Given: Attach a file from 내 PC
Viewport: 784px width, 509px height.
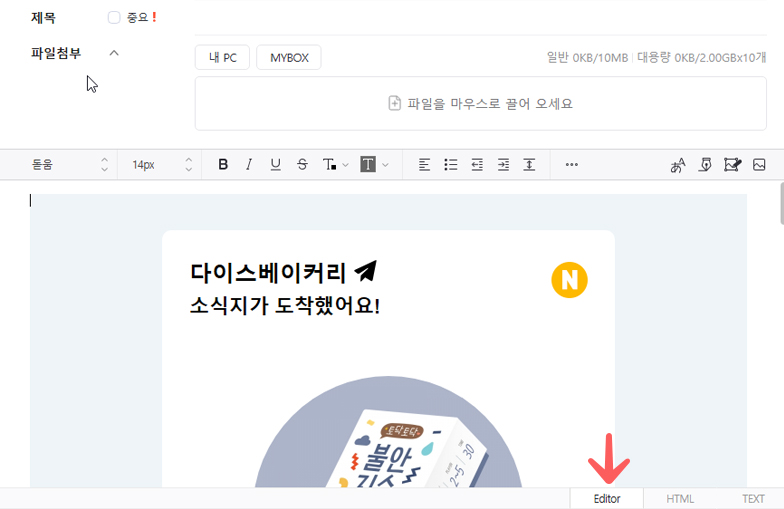Looking at the screenshot, I should (x=222, y=58).
